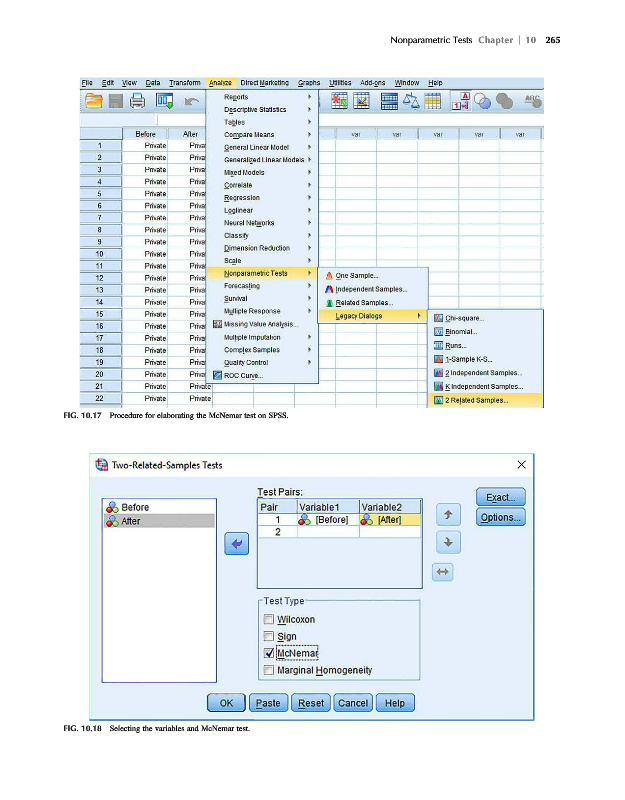625x800 pixels.
Task: Enable the Wilcoxon test checkbox
Action: (268, 620)
